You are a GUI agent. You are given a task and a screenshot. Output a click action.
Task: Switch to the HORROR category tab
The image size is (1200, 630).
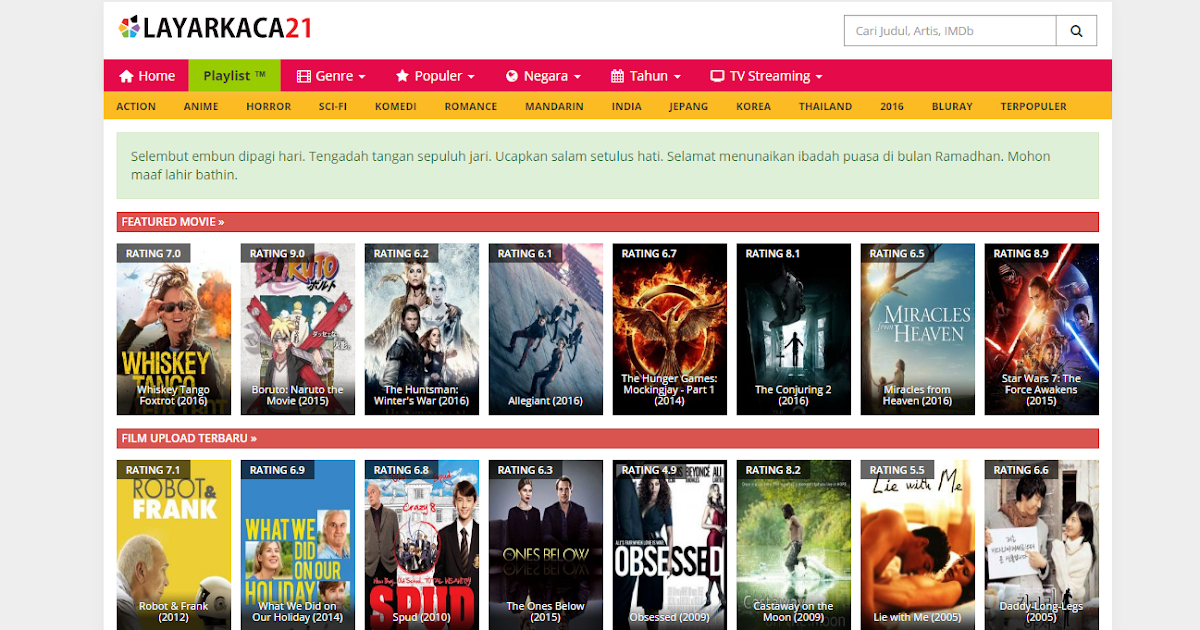click(x=268, y=106)
